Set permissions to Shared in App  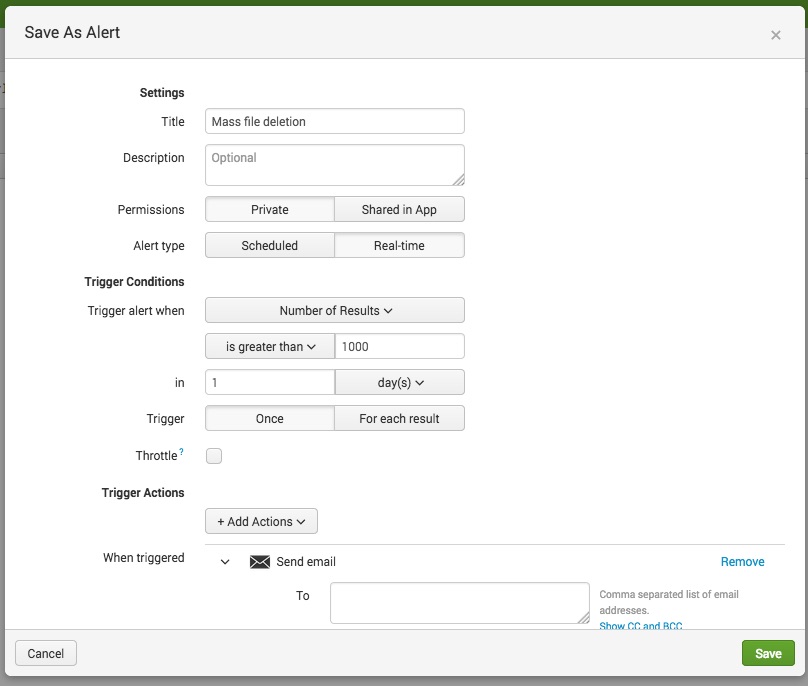[x=399, y=209]
